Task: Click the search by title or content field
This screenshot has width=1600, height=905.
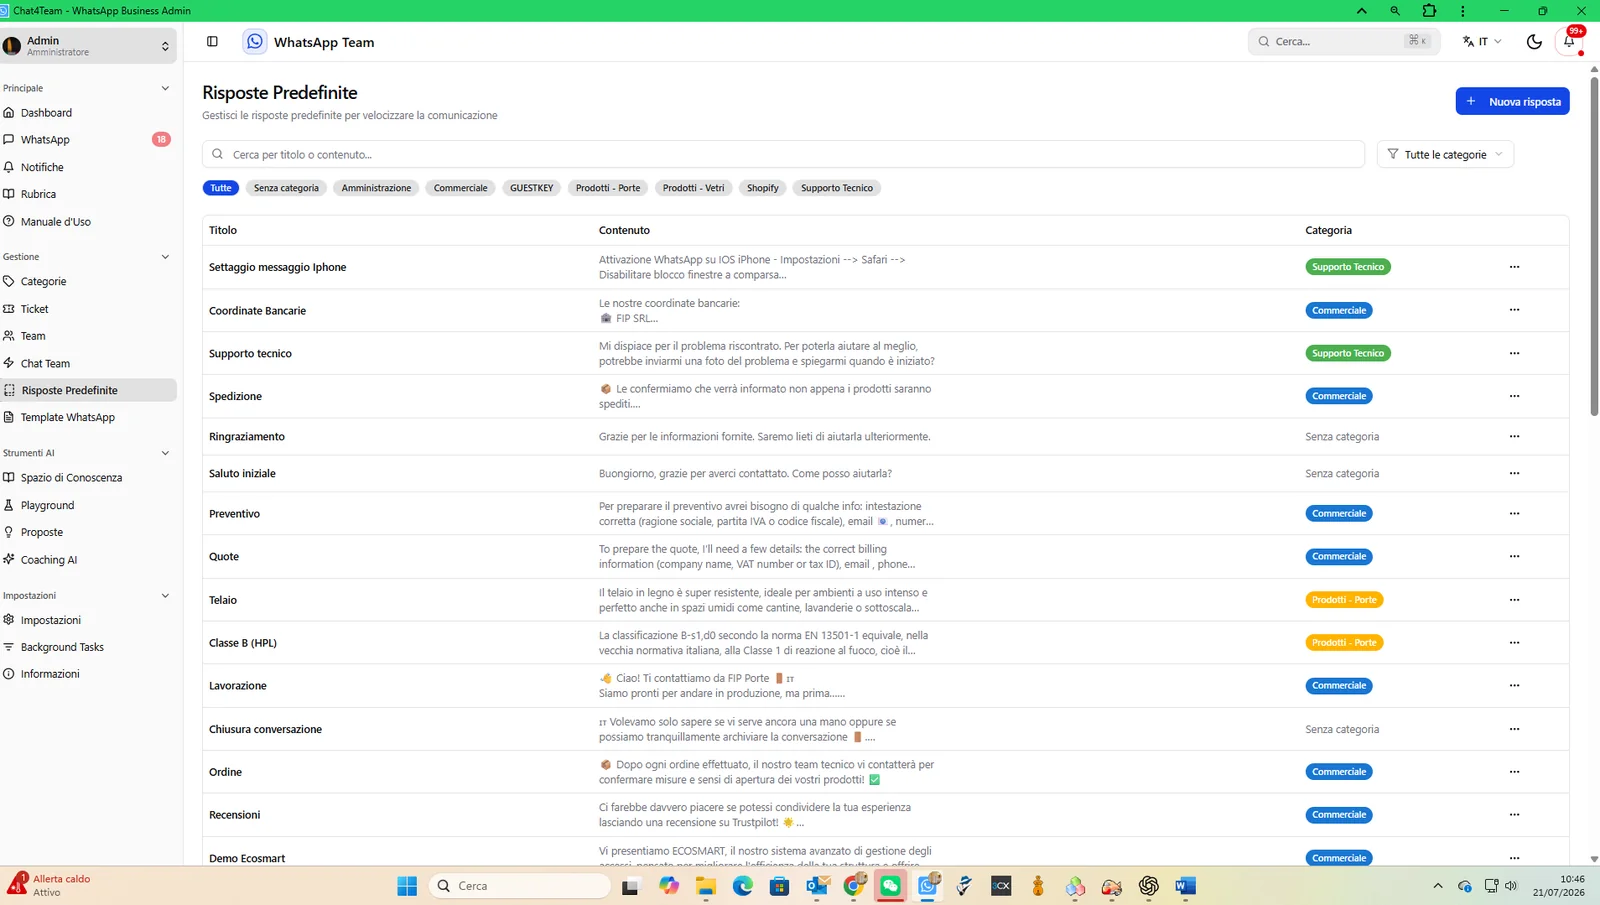Action: coord(783,155)
